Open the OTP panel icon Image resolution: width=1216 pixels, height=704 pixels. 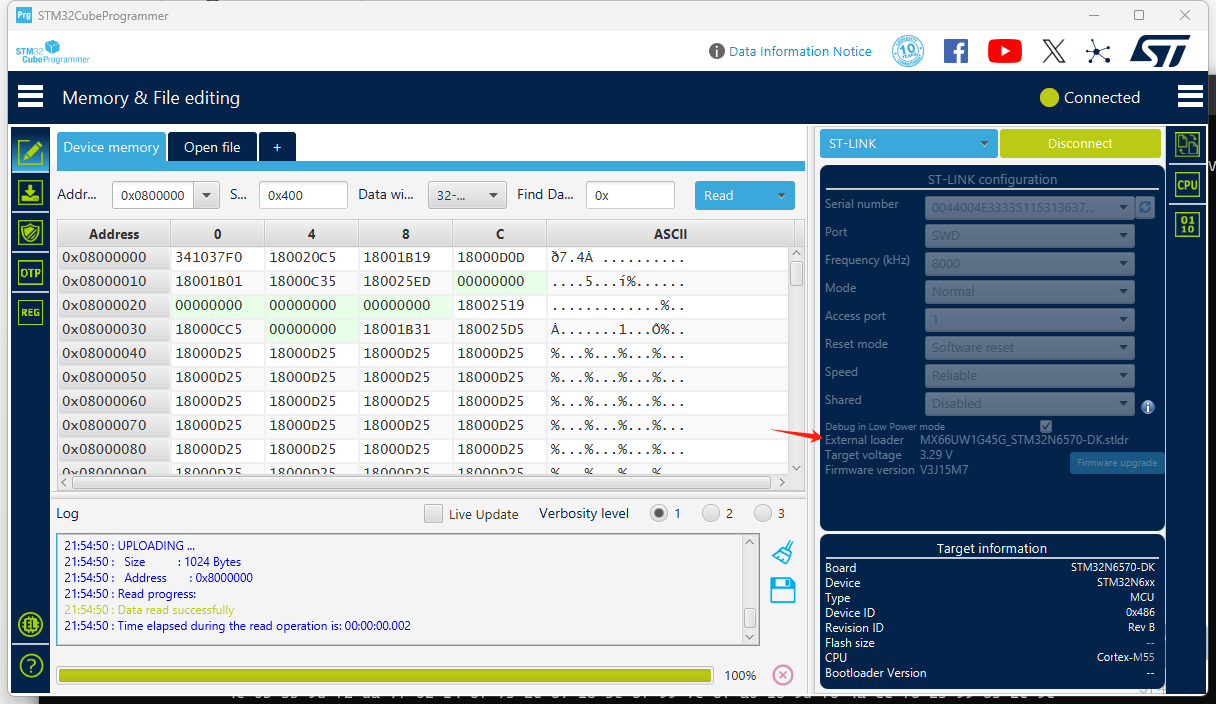click(x=31, y=273)
